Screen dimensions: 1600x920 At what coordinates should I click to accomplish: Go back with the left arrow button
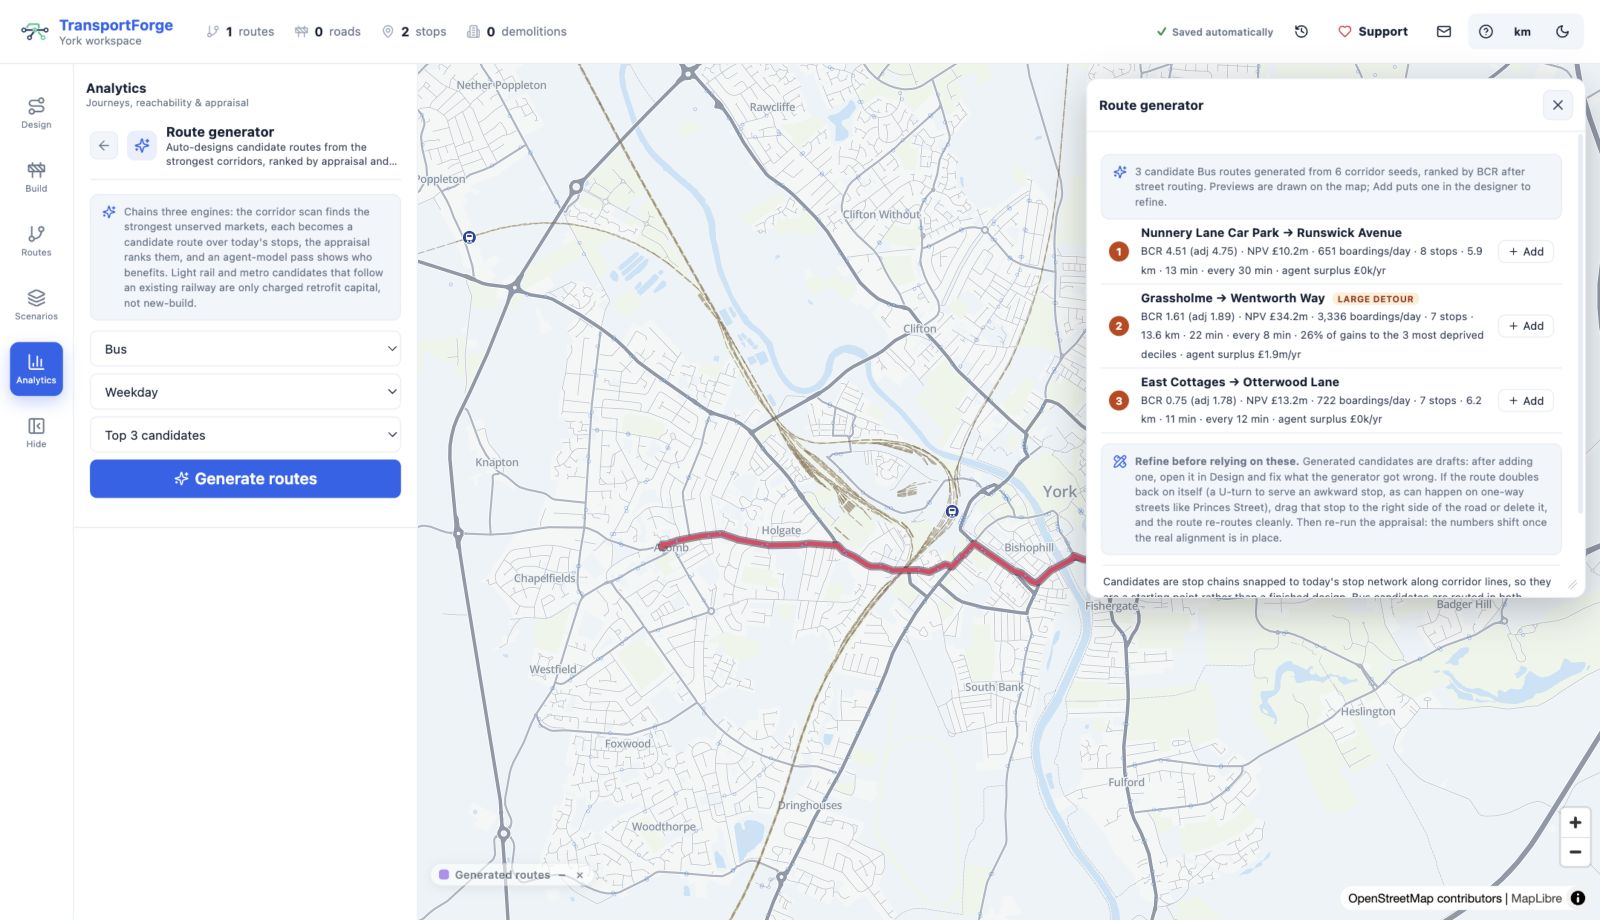pyautogui.click(x=104, y=146)
